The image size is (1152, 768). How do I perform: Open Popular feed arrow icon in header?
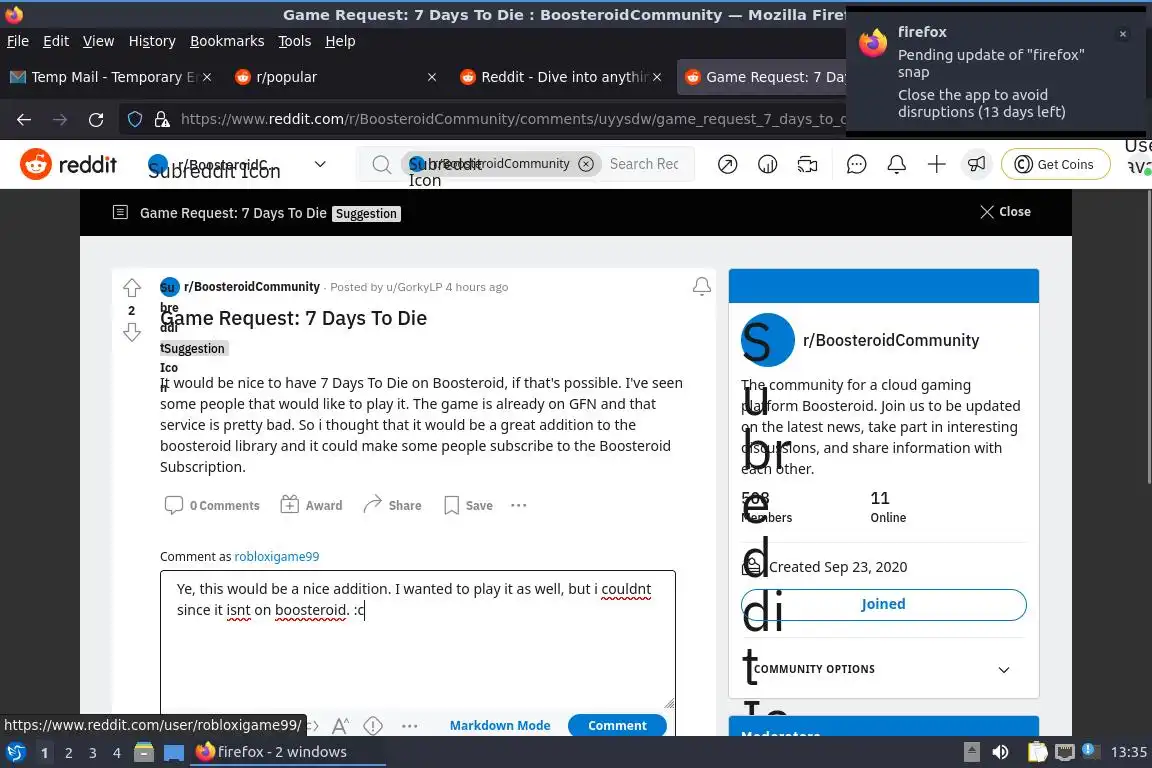click(727, 164)
